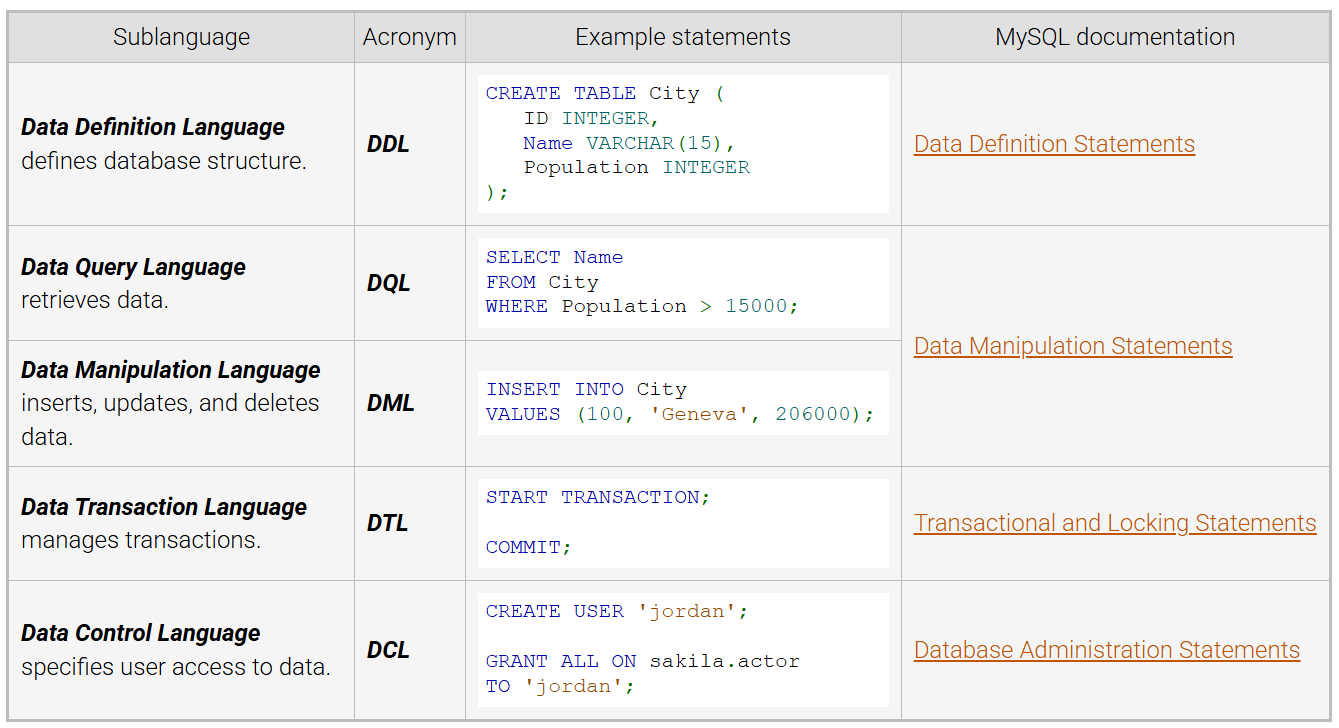Image resolution: width=1339 pixels, height=728 pixels.
Task: Click the Sublanguage column header
Action: (181, 38)
